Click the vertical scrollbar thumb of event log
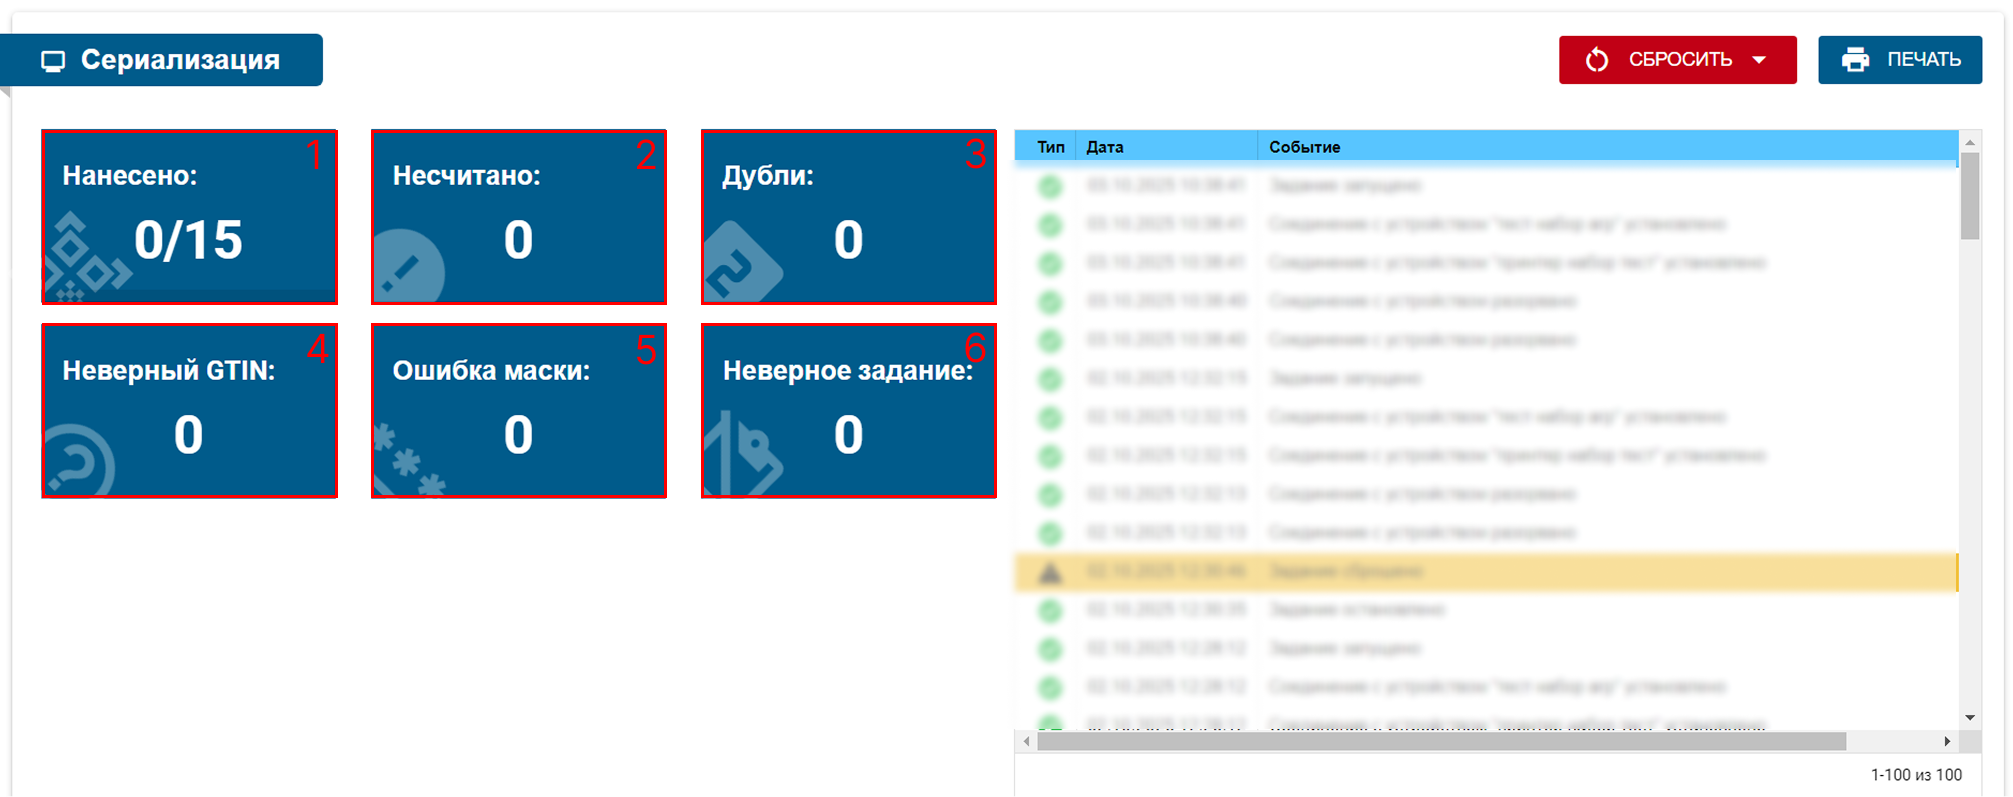Image resolution: width=2013 pixels, height=797 pixels. tap(1970, 196)
